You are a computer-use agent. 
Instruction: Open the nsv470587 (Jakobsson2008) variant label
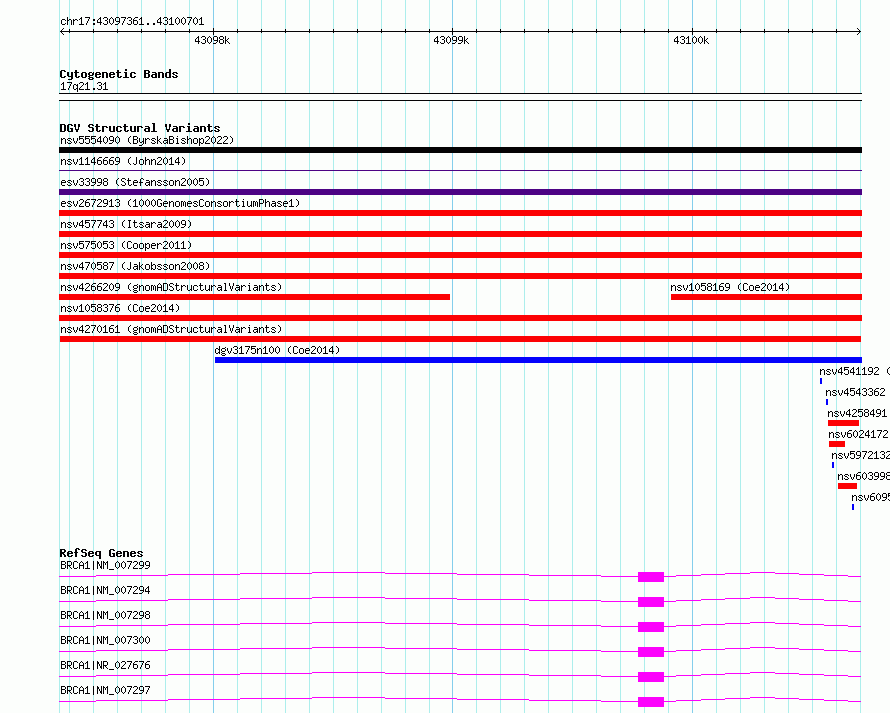coord(135,266)
